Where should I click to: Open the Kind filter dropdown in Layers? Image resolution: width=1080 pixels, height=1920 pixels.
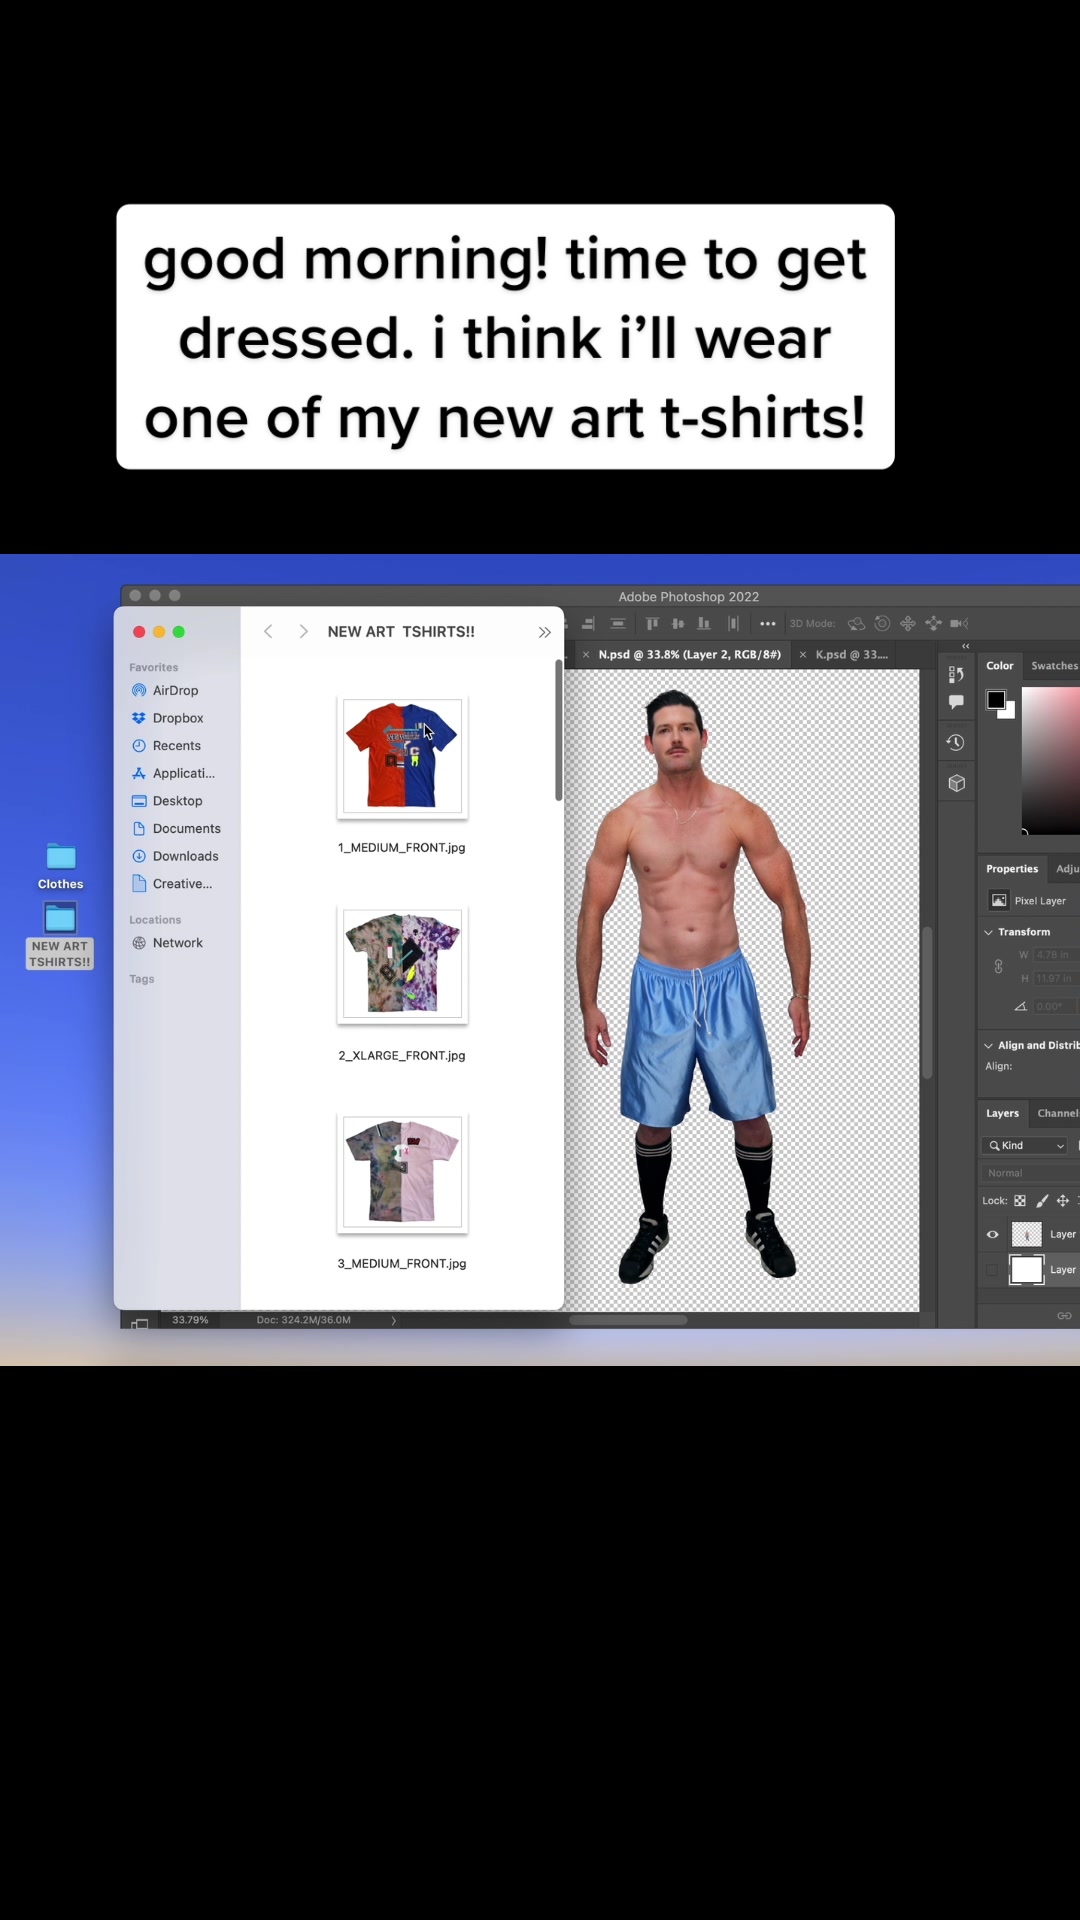pos(1026,1146)
